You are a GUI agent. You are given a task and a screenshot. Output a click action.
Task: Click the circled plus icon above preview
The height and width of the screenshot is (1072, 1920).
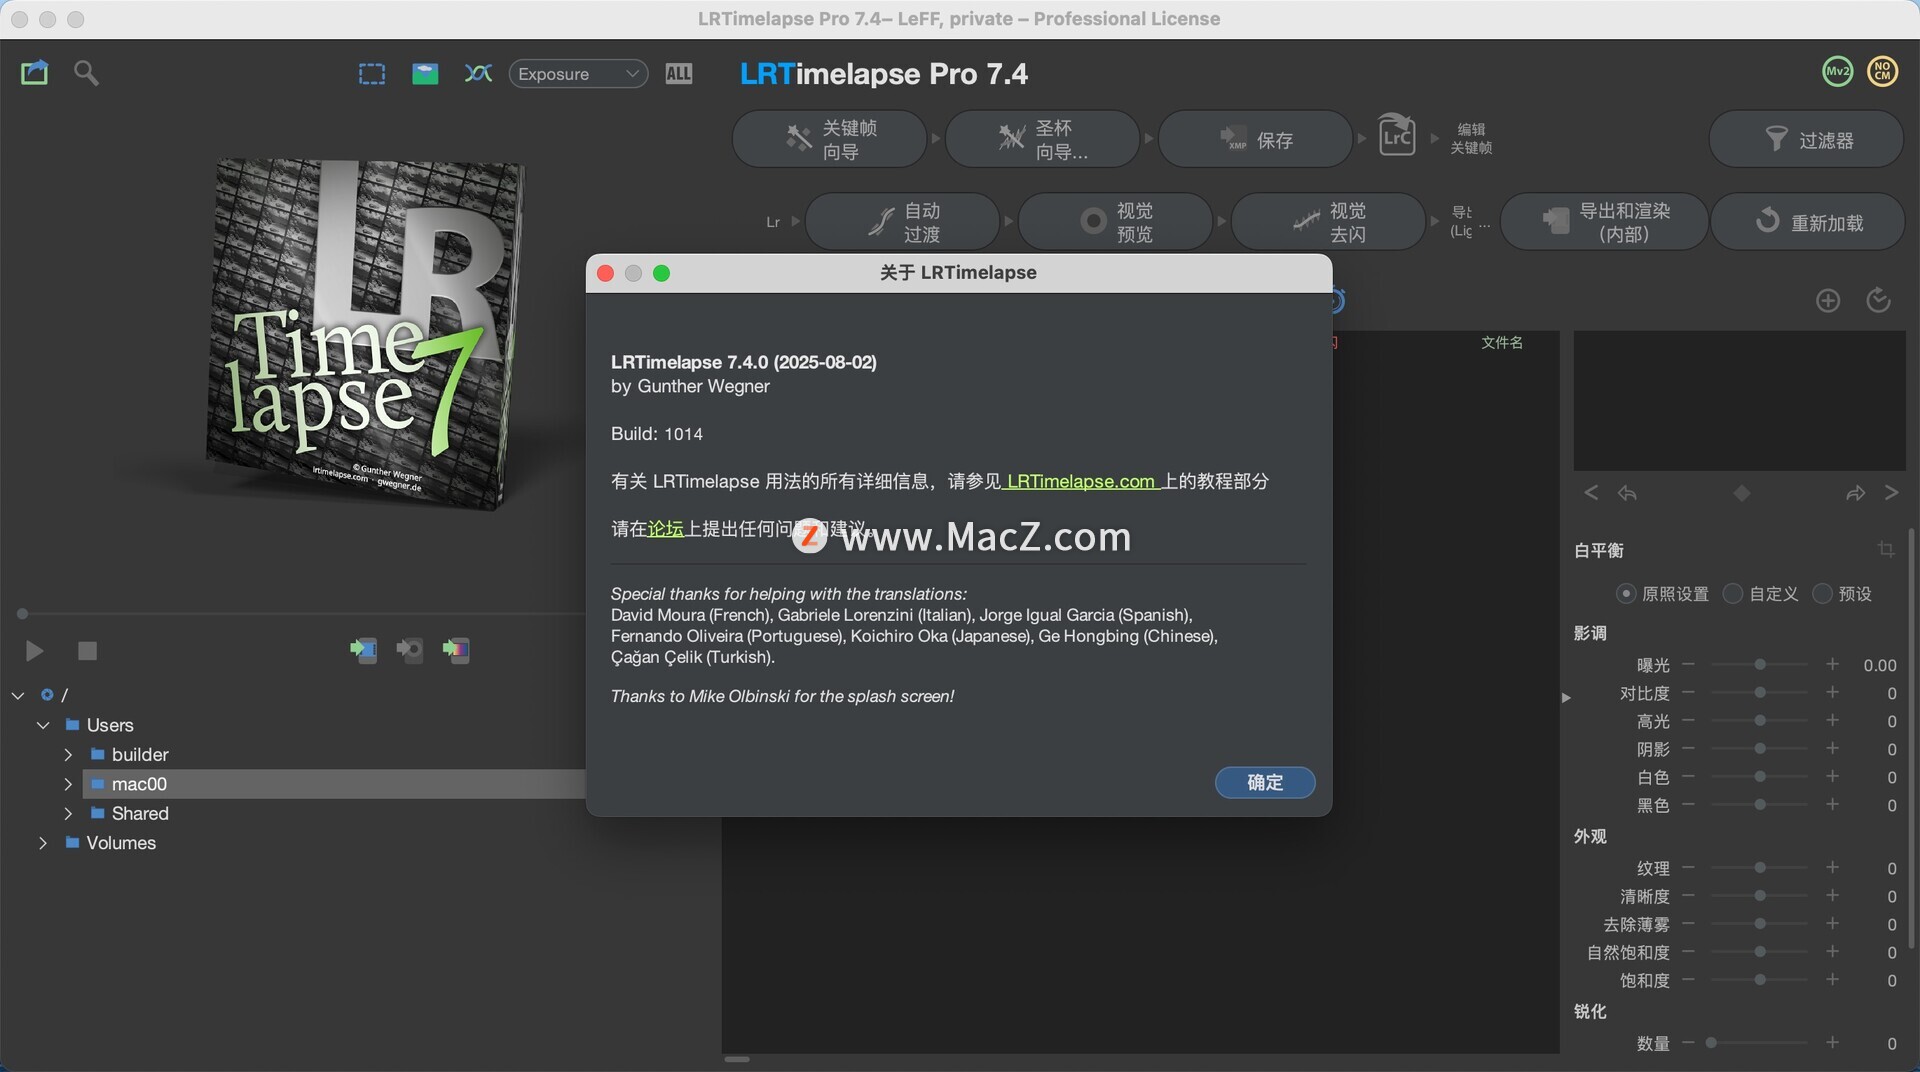[x=1828, y=300]
